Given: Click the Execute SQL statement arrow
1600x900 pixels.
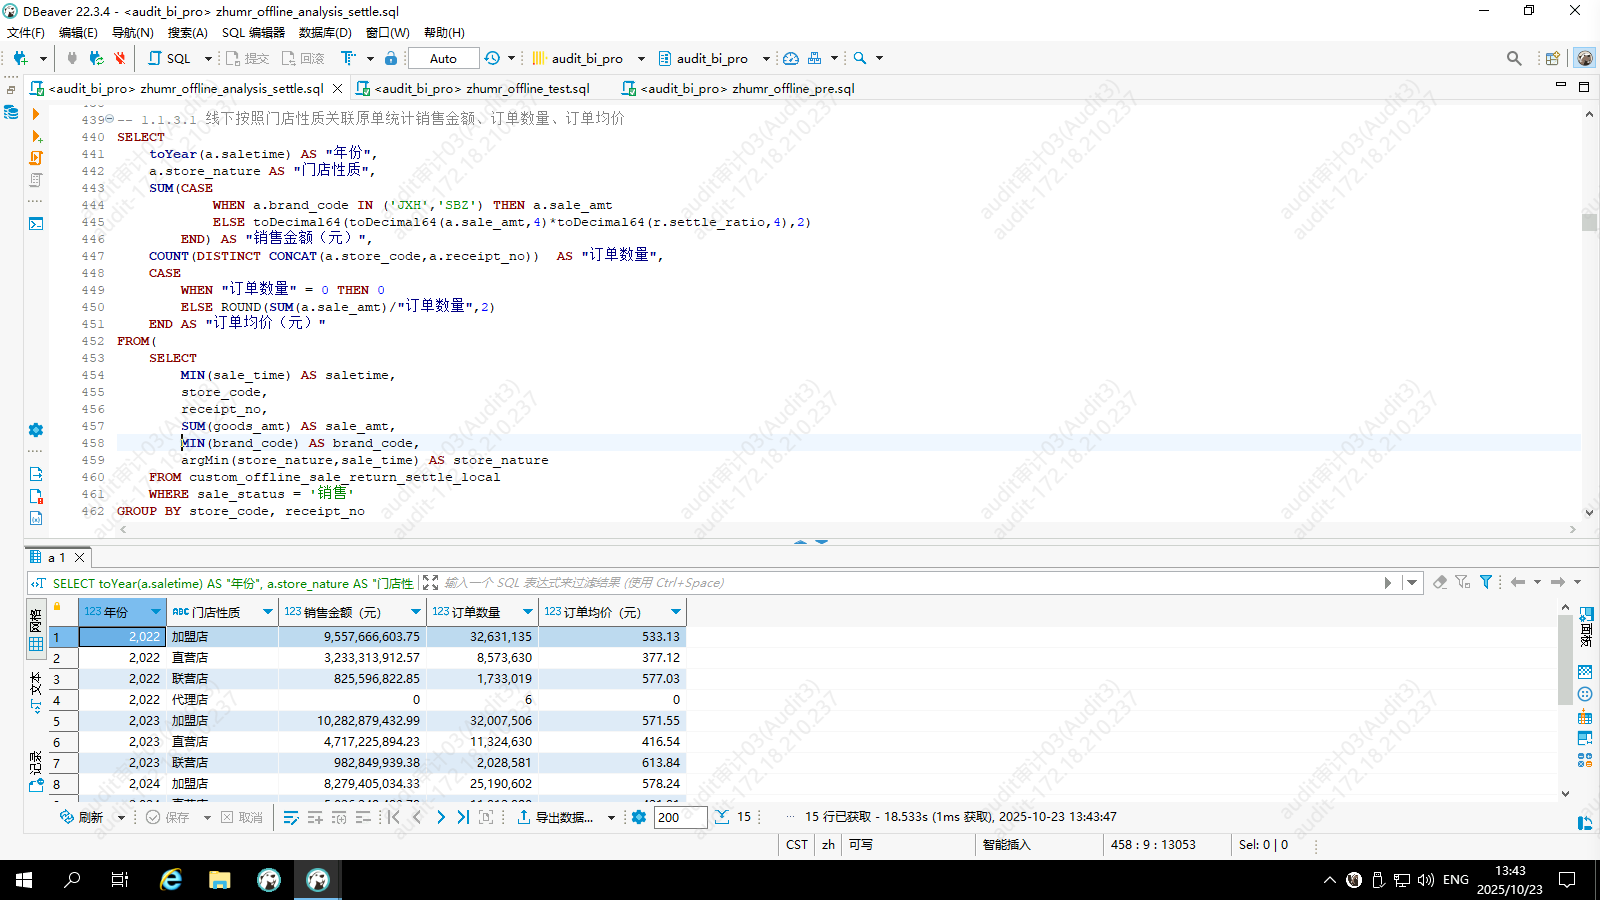Looking at the screenshot, I should [x=36, y=114].
